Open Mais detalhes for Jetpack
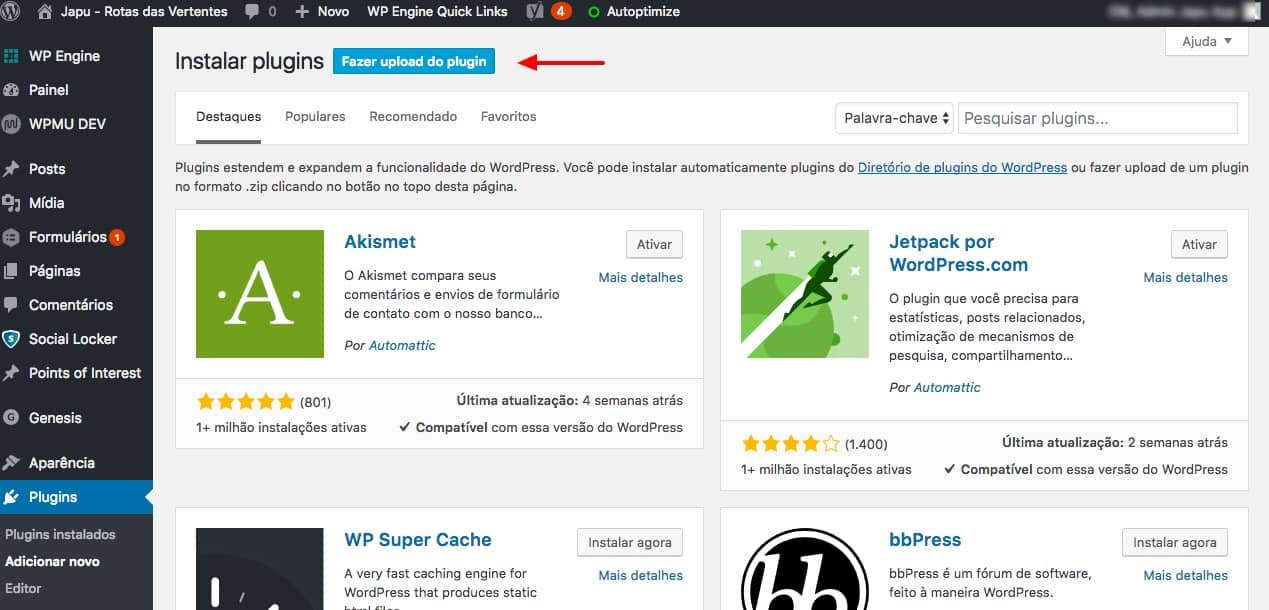The height and width of the screenshot is (610, 1269). pyautogui.click(x=1186, y=277)
